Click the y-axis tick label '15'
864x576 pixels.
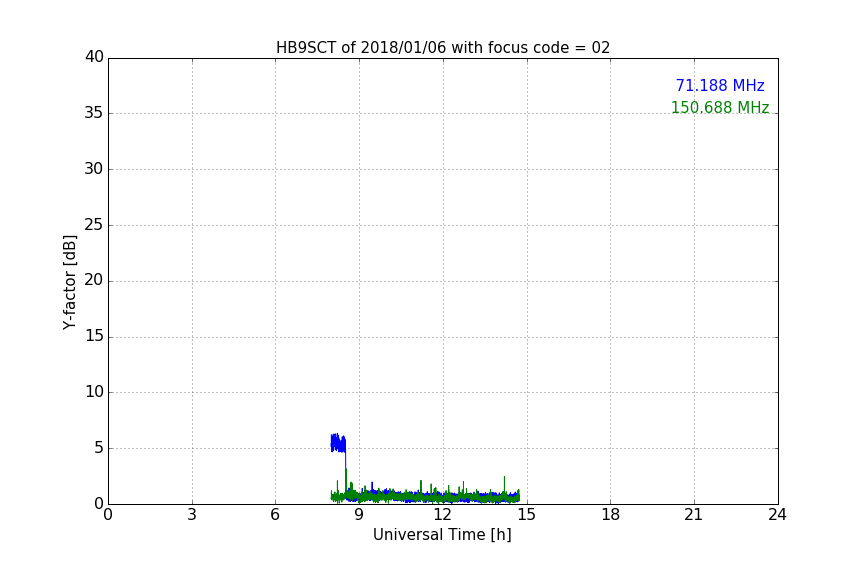coord(94,336)
